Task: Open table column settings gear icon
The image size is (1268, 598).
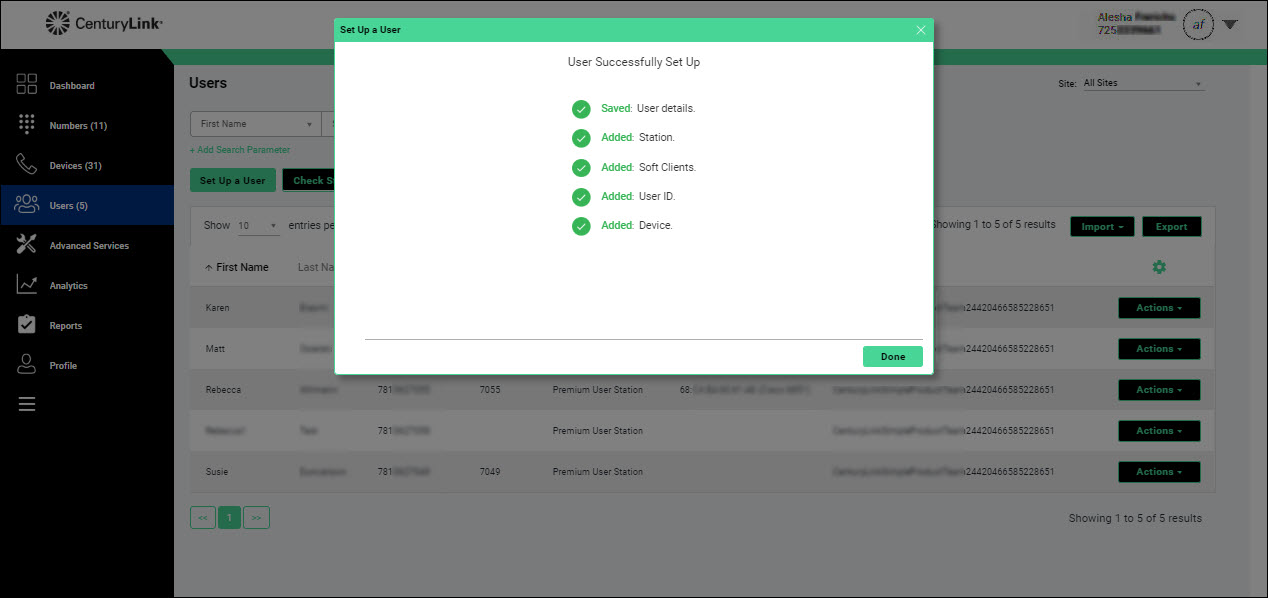Action: coord(1159,267)
